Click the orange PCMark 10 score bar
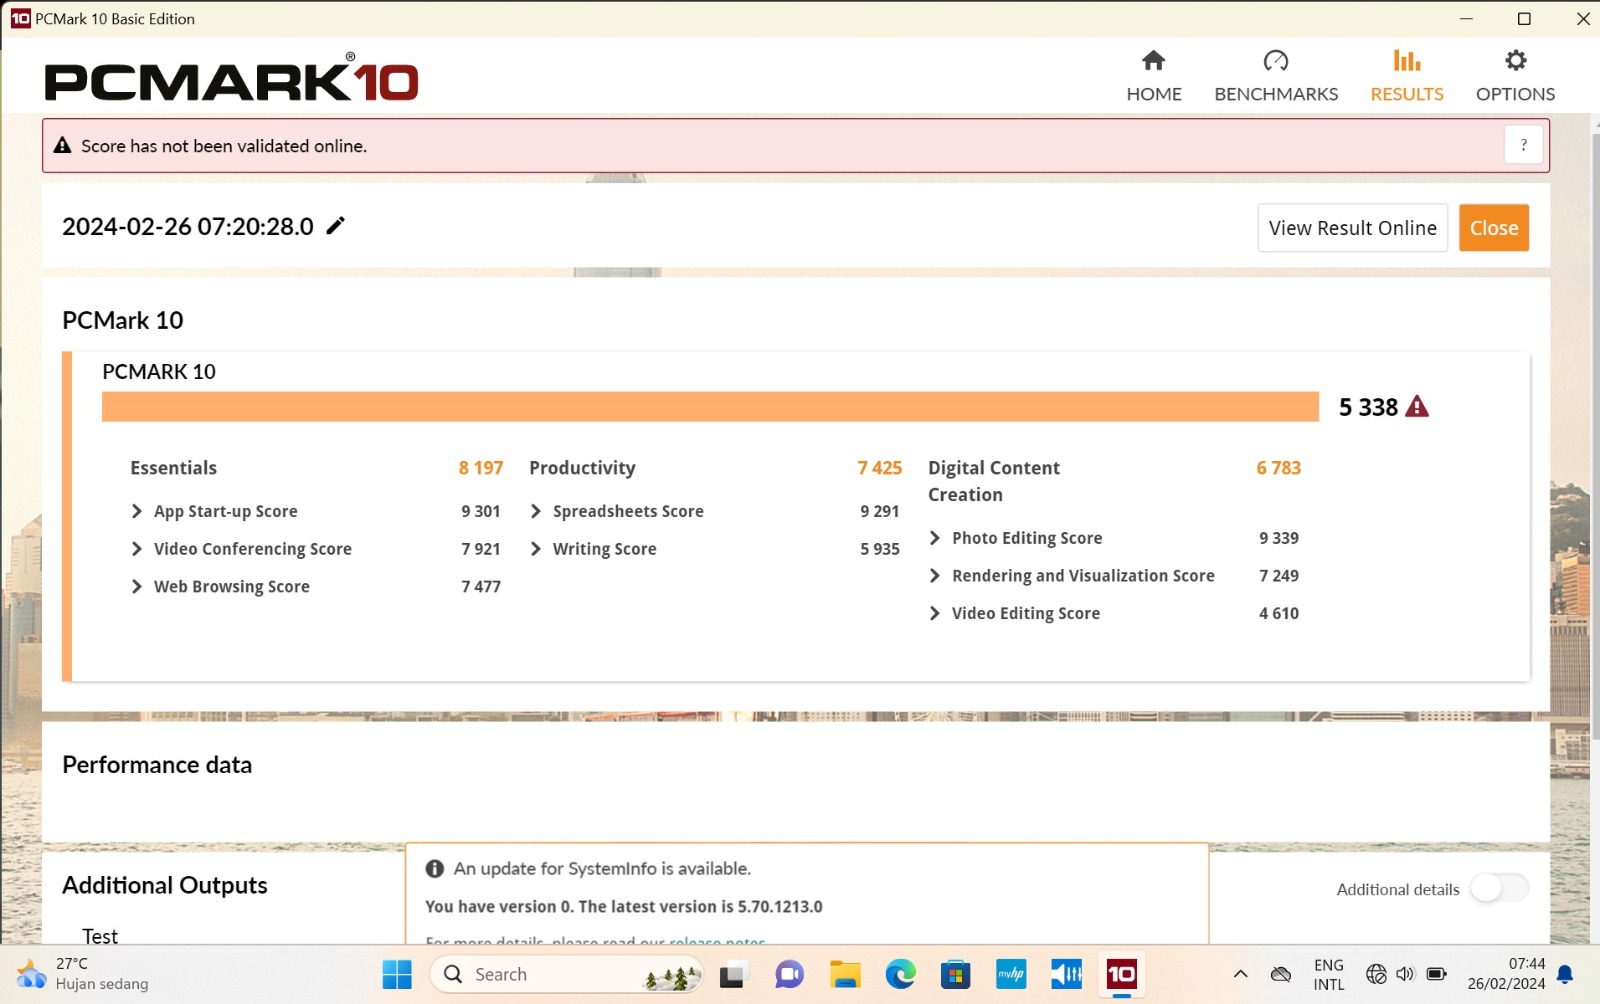This screenshot has height=1004, width=1600. click(710, 407)
